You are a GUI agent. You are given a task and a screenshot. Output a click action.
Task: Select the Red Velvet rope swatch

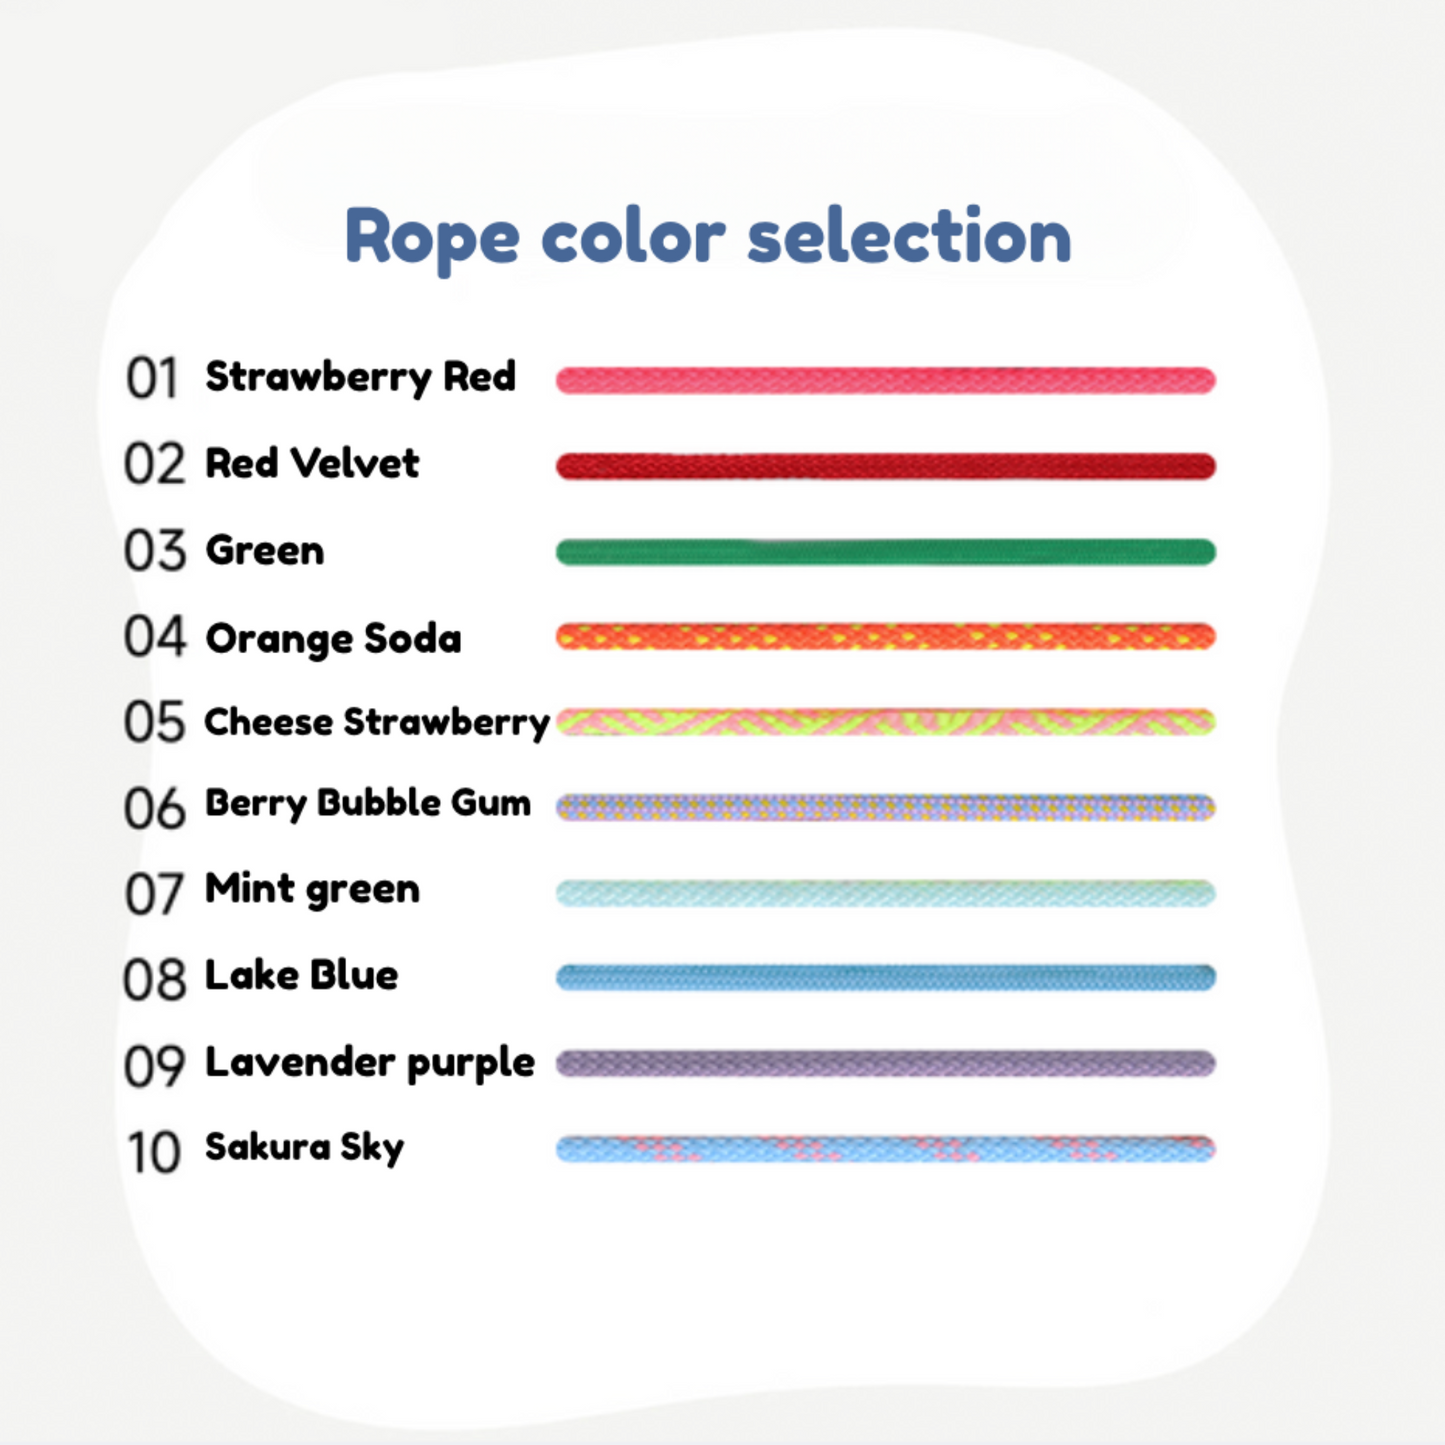pos(885,466)
